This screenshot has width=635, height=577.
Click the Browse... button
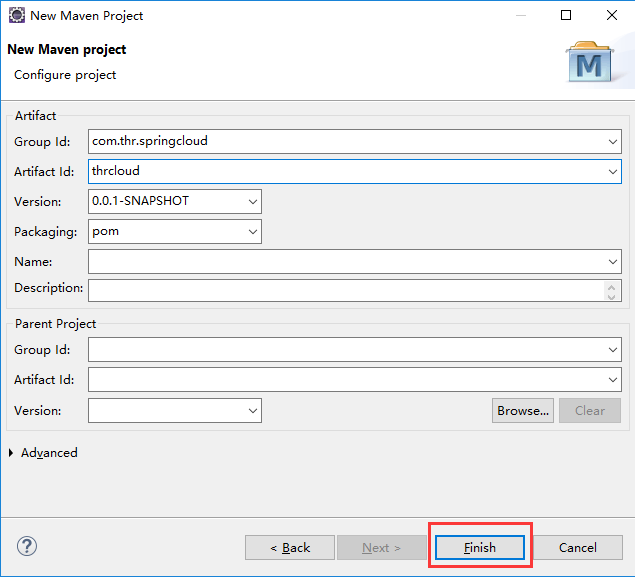click(x=523, y=411)
